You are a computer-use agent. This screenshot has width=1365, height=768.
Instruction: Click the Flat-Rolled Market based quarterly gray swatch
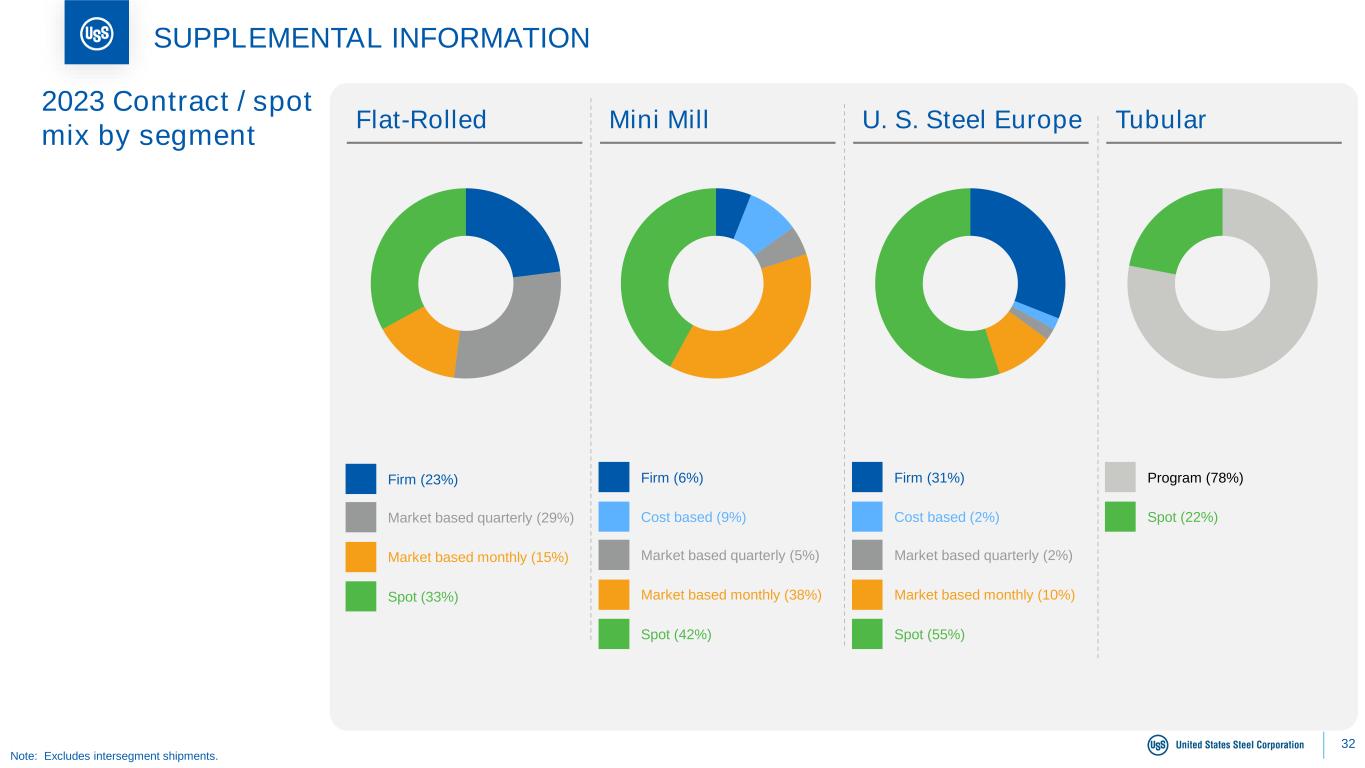pyautogui.click(x=361, y=518)
